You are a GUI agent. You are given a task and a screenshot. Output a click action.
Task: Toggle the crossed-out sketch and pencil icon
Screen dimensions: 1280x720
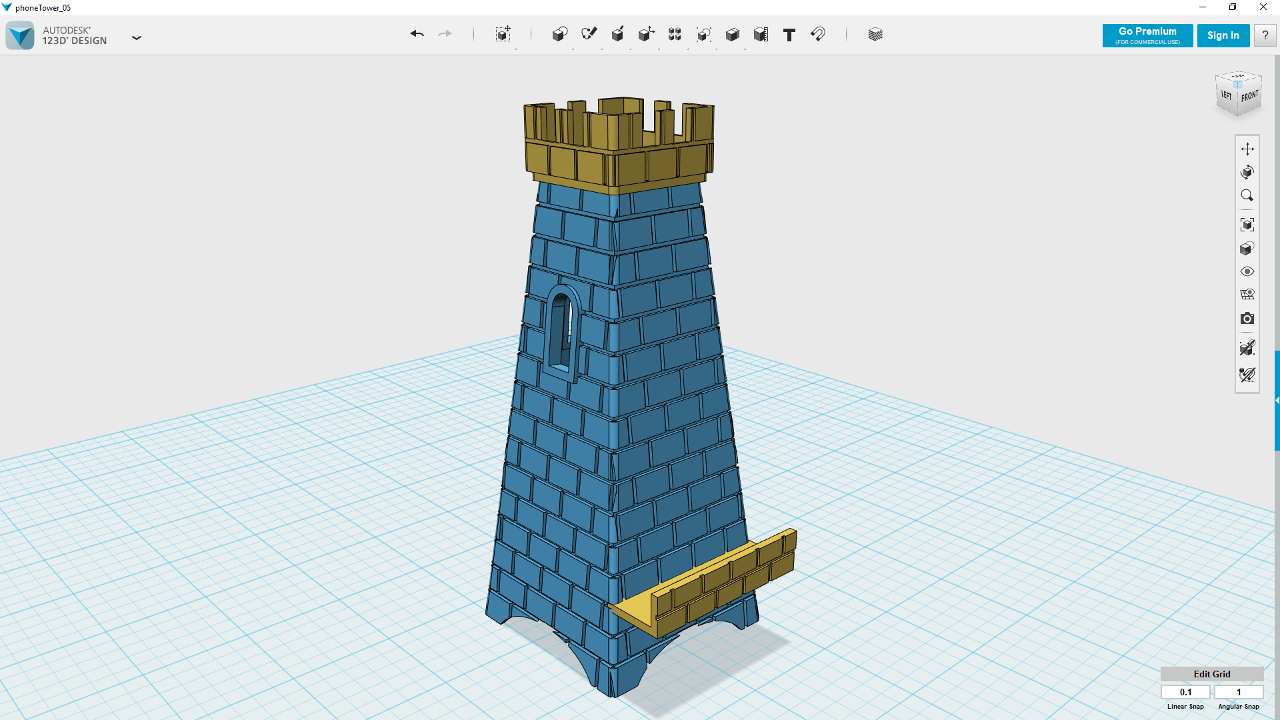[x=1247, y=375]
